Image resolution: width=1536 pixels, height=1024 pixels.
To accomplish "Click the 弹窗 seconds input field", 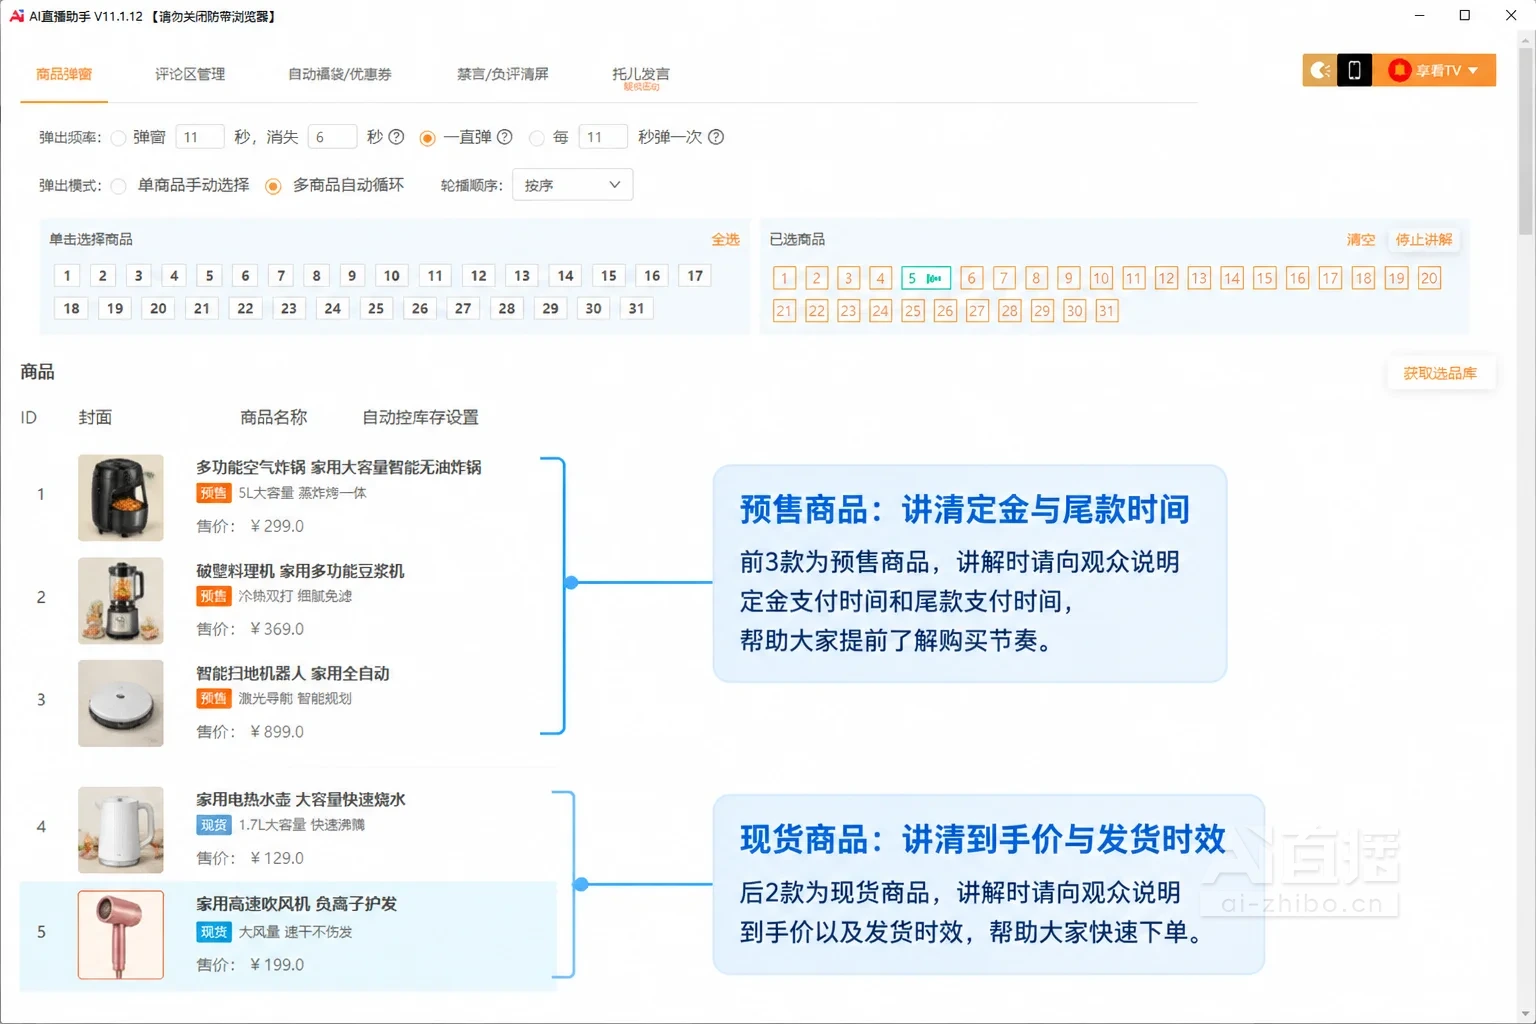I will (199, 137).
